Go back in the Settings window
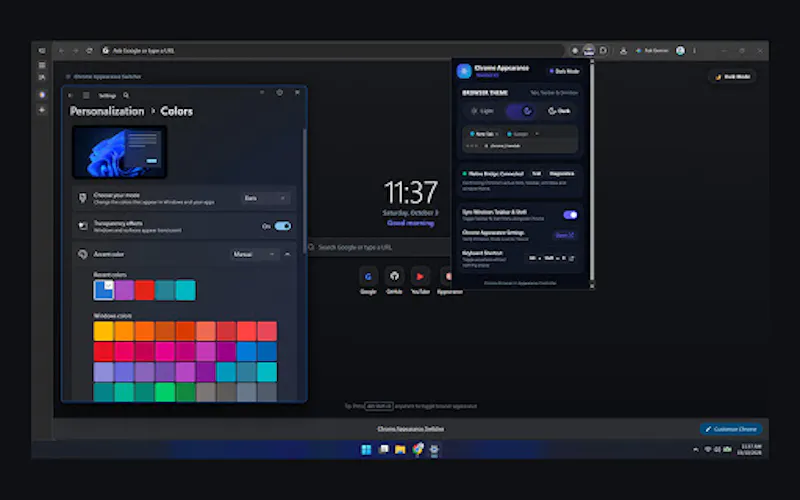The image size is (800, 500). tap(71, 95)
